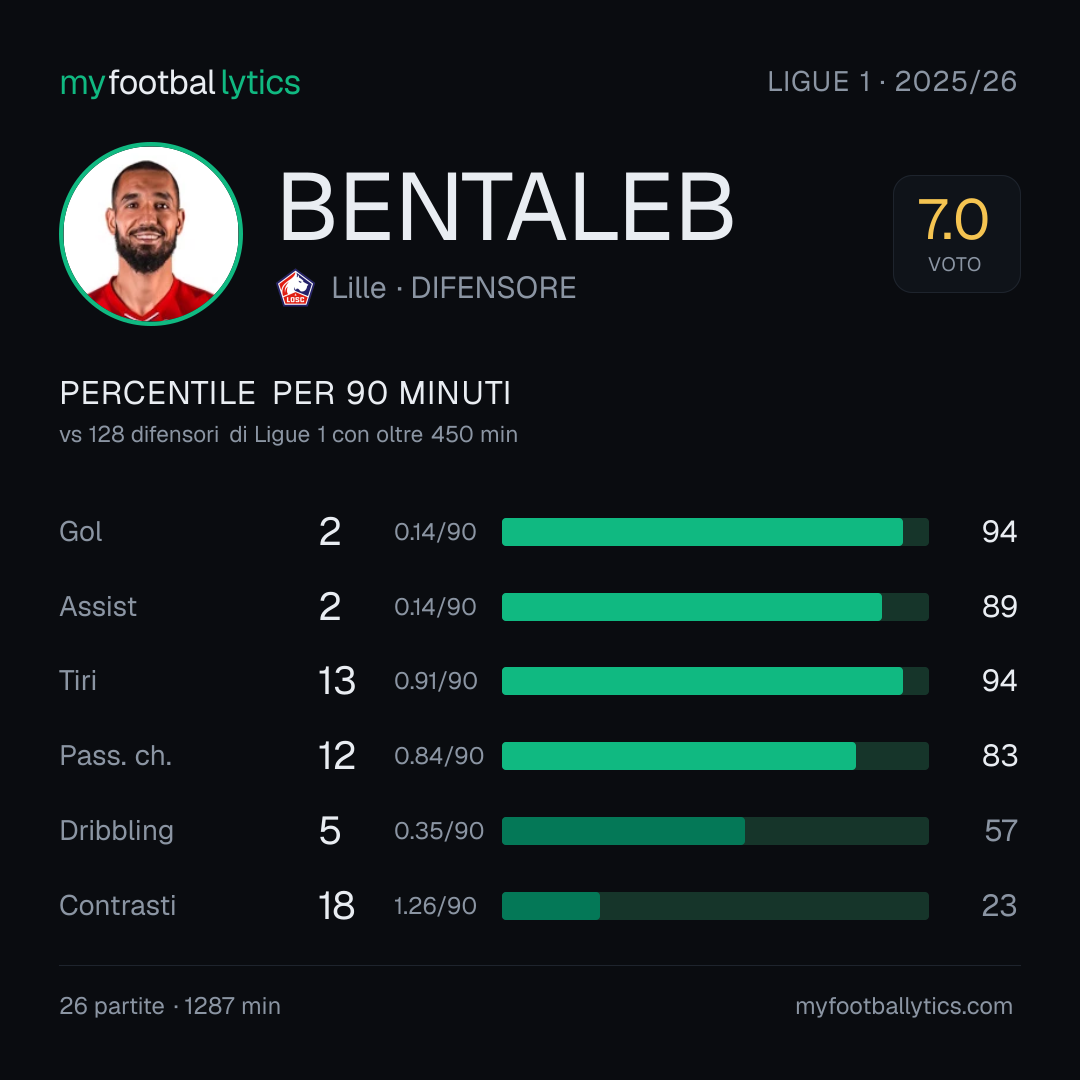Click the Contrasti percentile value 23

(x=999, y=906)
